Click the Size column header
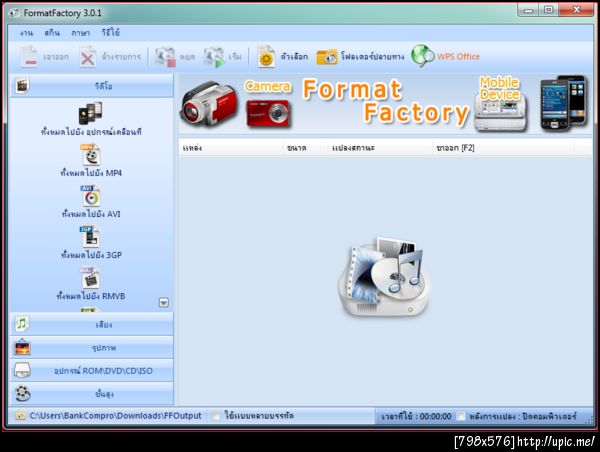Viewport: 600px width, 452px height. (305, 148)
